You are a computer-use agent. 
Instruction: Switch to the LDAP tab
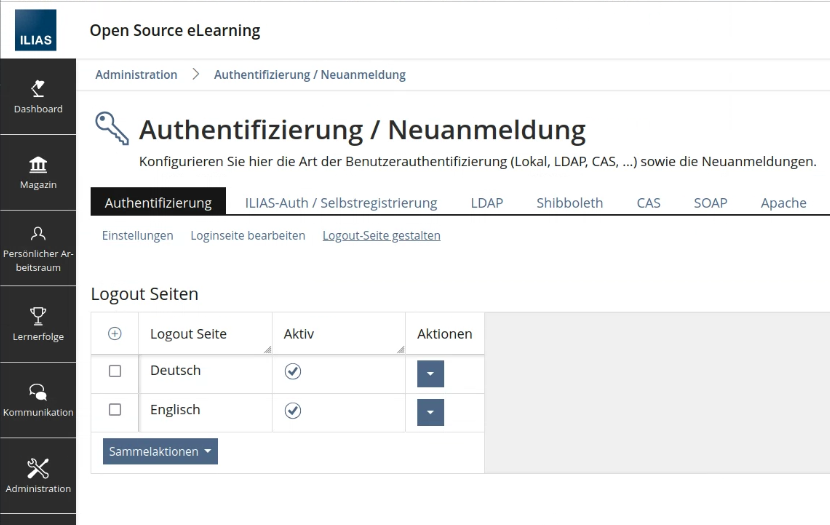(487, 203)
